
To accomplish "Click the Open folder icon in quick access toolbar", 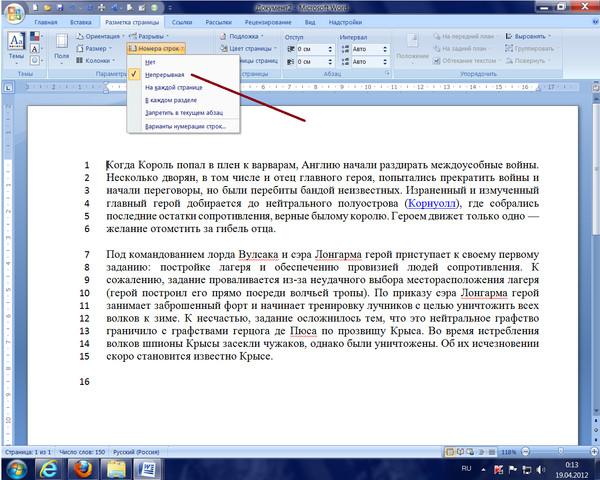I will coord(47,7).
